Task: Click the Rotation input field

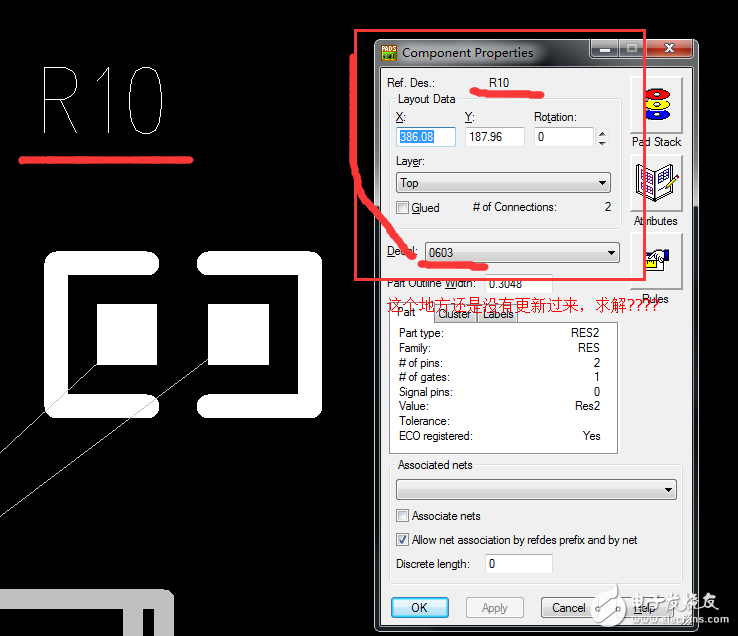Action: 564,137
